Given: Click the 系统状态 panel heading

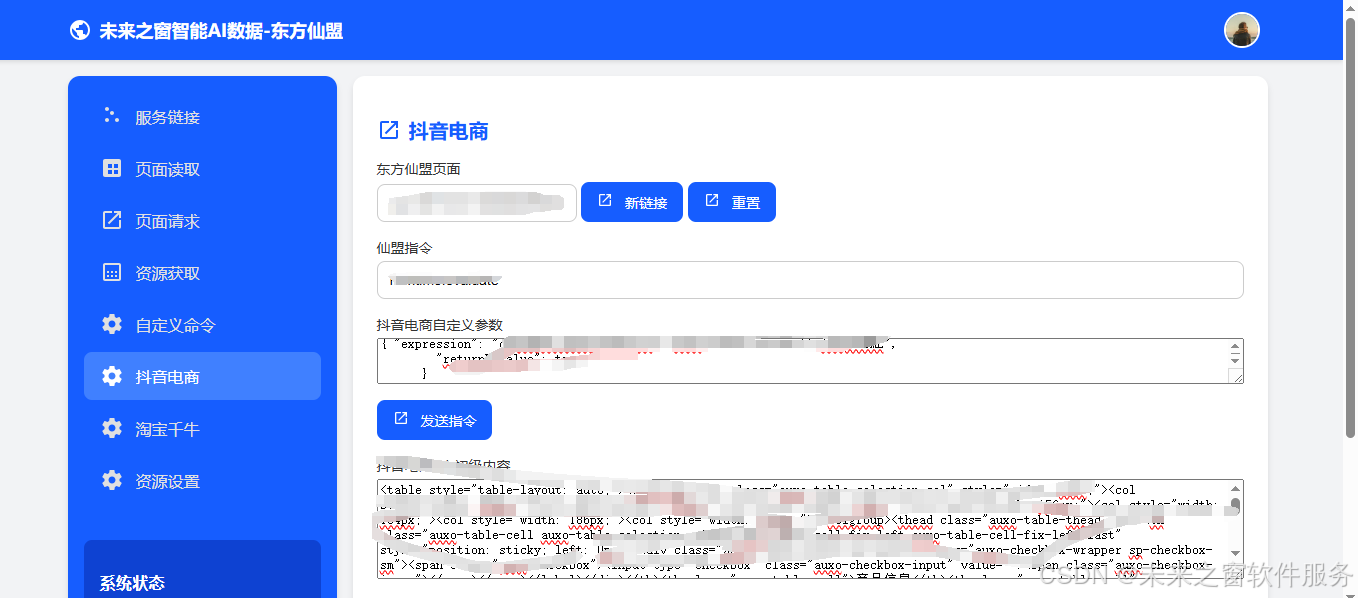Looking at the screenshot, I should [132, 583].
